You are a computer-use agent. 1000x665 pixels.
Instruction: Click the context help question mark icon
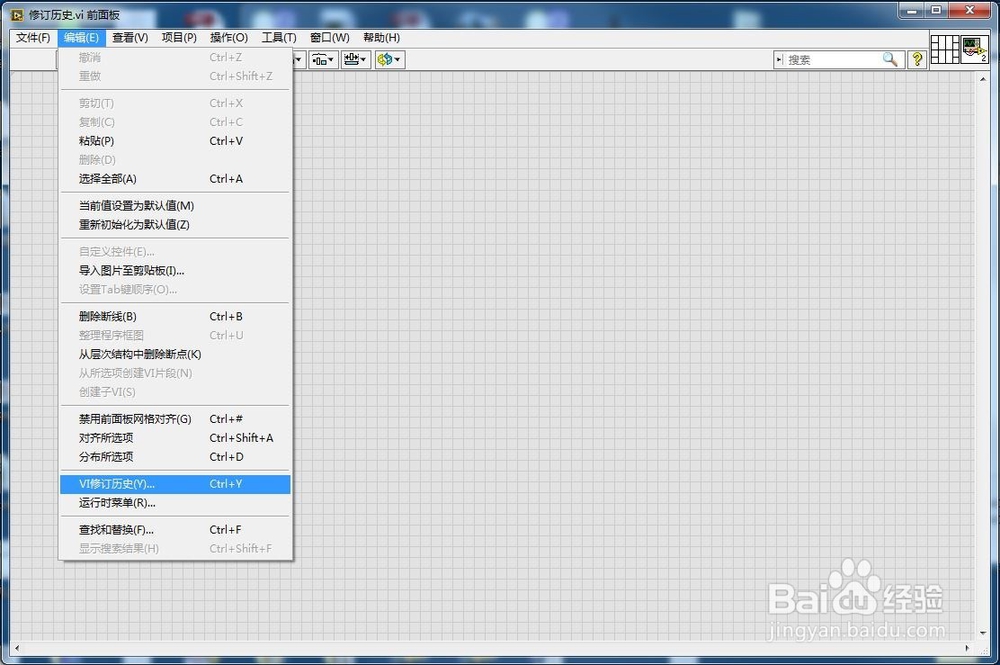(917, 59)
